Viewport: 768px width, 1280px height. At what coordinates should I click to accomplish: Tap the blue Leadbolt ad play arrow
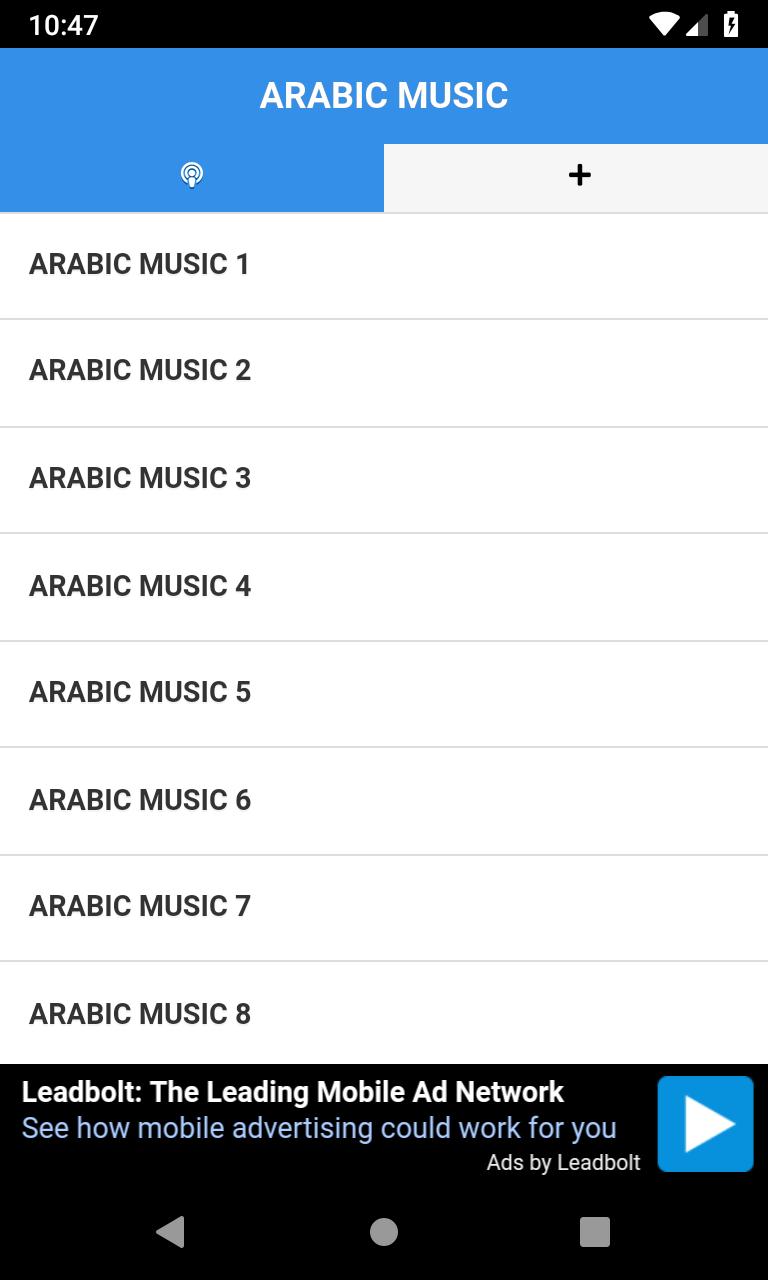[x=705, y=1124]
